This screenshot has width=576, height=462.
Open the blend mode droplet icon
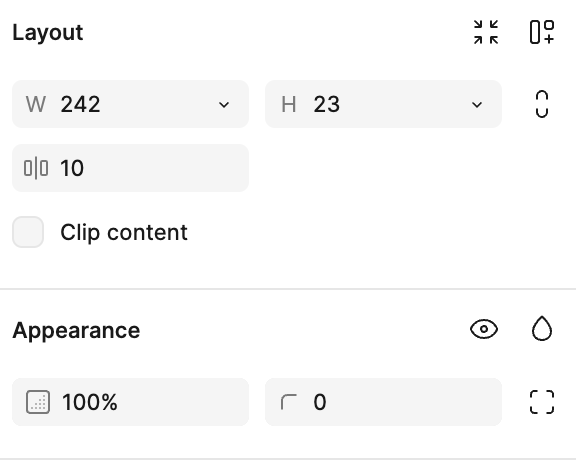pos(542,329)
